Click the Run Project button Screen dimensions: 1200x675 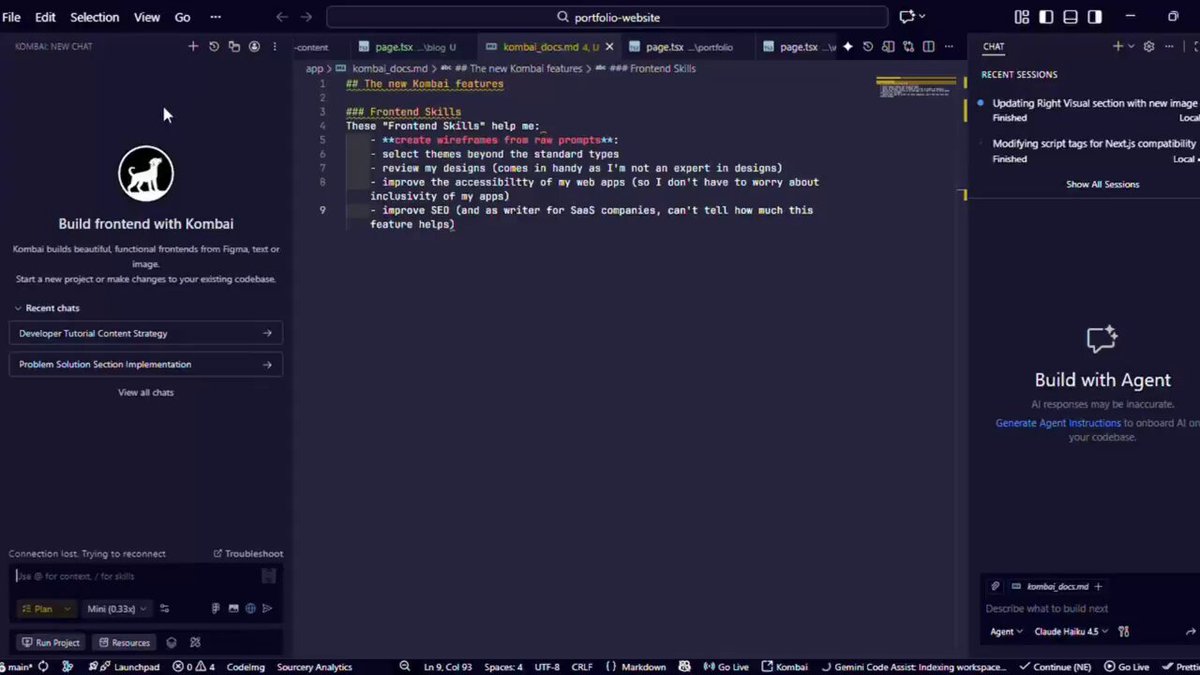tap(51, 642)
